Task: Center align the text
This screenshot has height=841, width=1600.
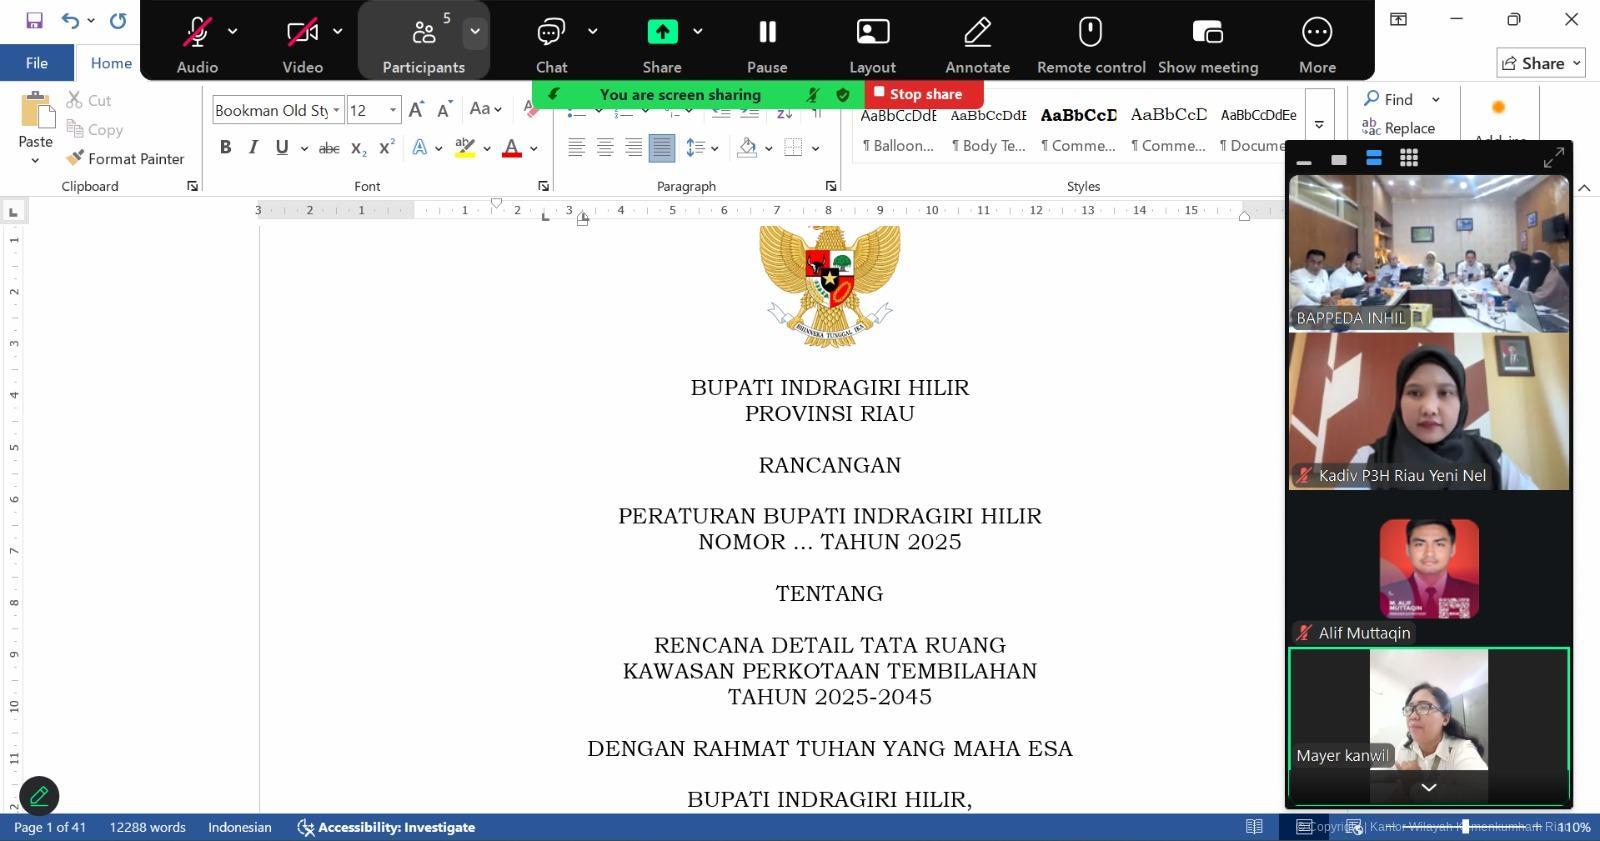Action: [605, 148]
